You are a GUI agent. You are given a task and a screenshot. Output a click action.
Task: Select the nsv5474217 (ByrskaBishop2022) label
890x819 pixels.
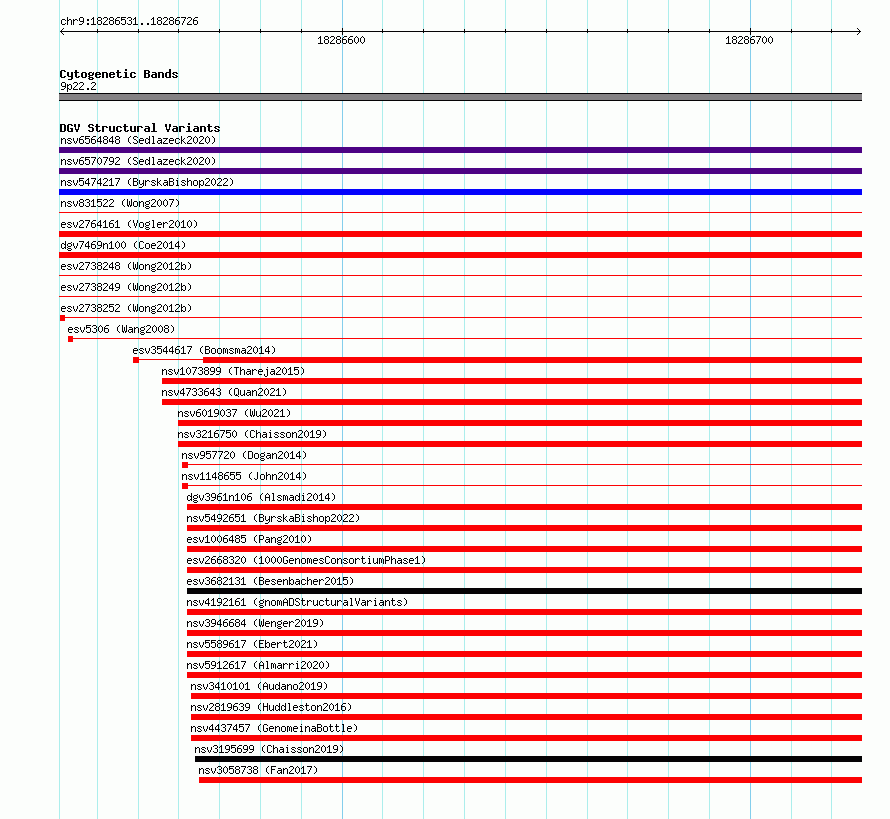pyautogui.click(x=147, y=182)
